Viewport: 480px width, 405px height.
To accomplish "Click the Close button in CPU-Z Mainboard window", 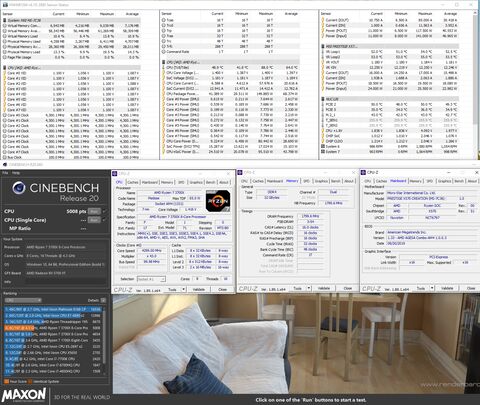I will pos(471,288).
